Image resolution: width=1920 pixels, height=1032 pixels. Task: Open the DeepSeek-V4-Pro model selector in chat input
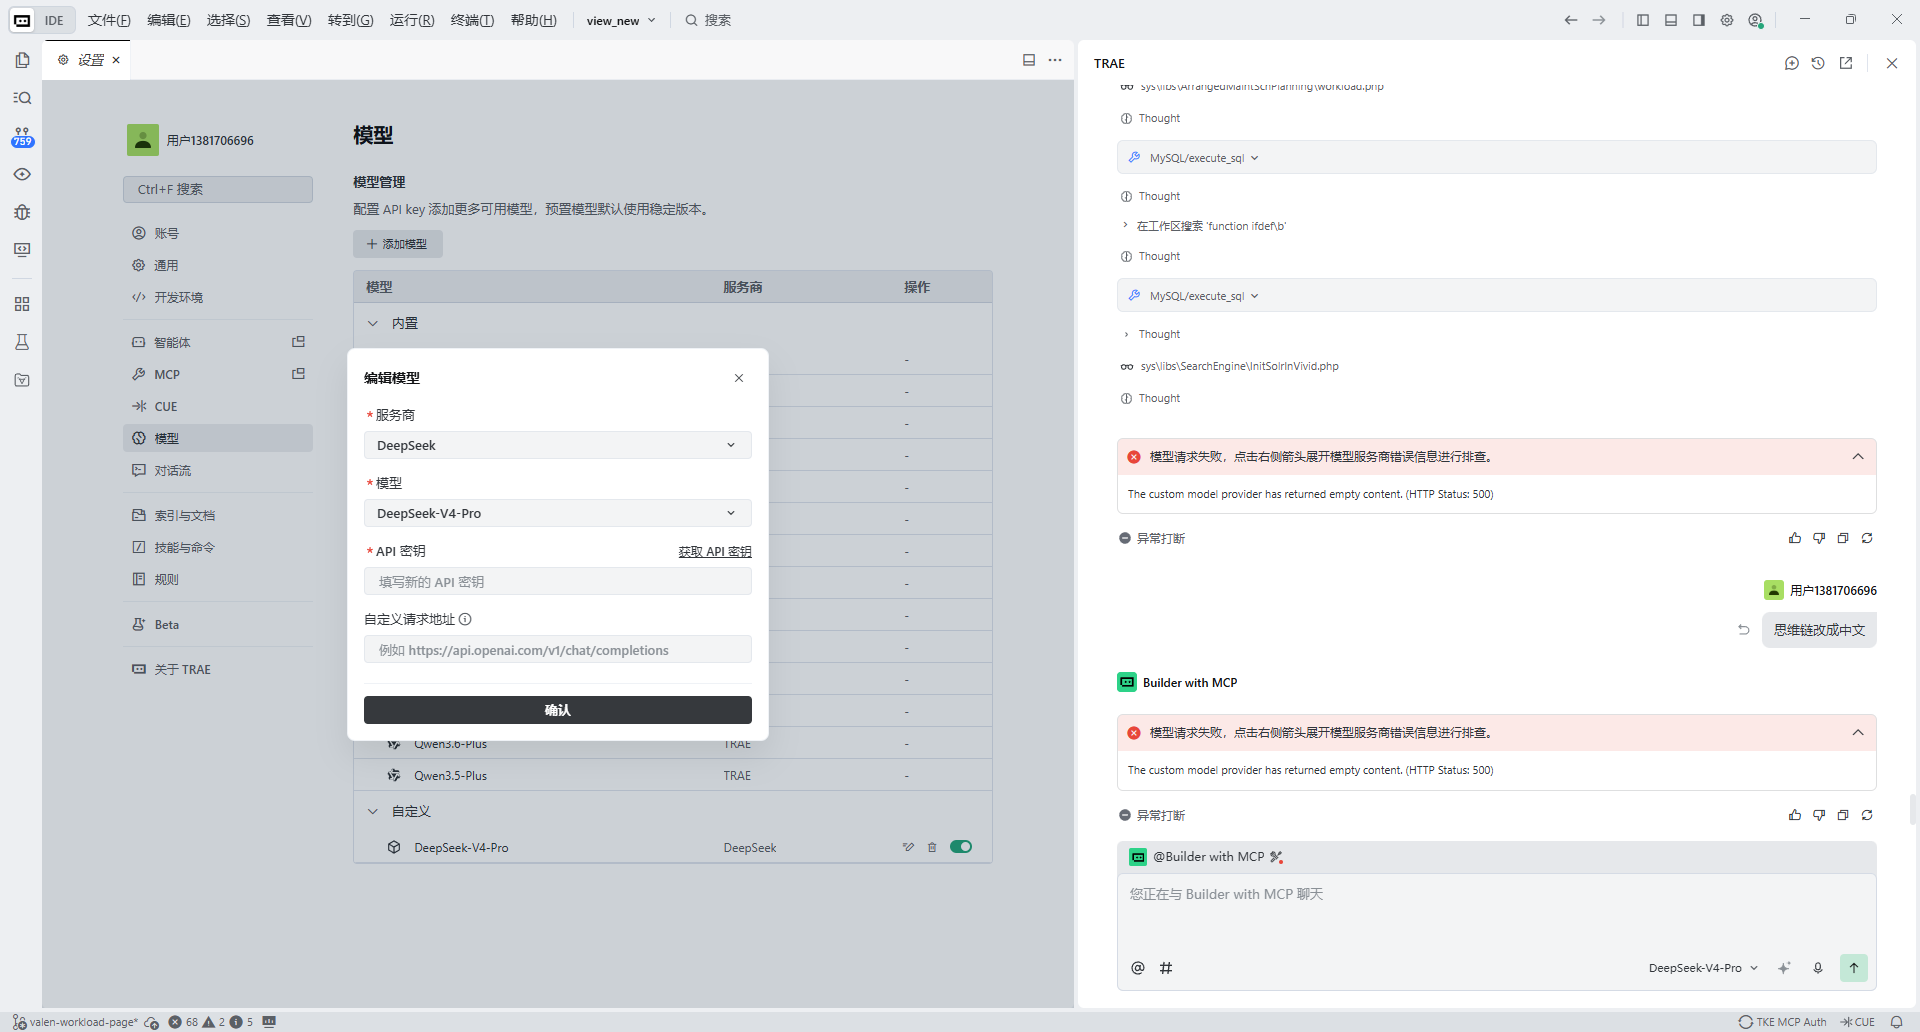coord(1703,968)
